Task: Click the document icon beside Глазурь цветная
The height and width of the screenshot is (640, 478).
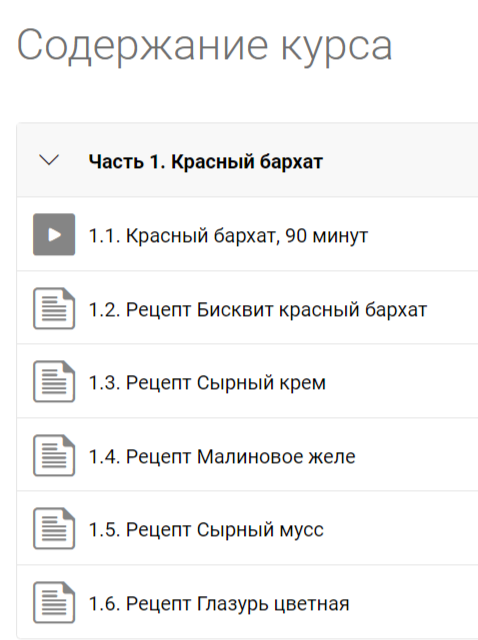Action: [54, 602]
